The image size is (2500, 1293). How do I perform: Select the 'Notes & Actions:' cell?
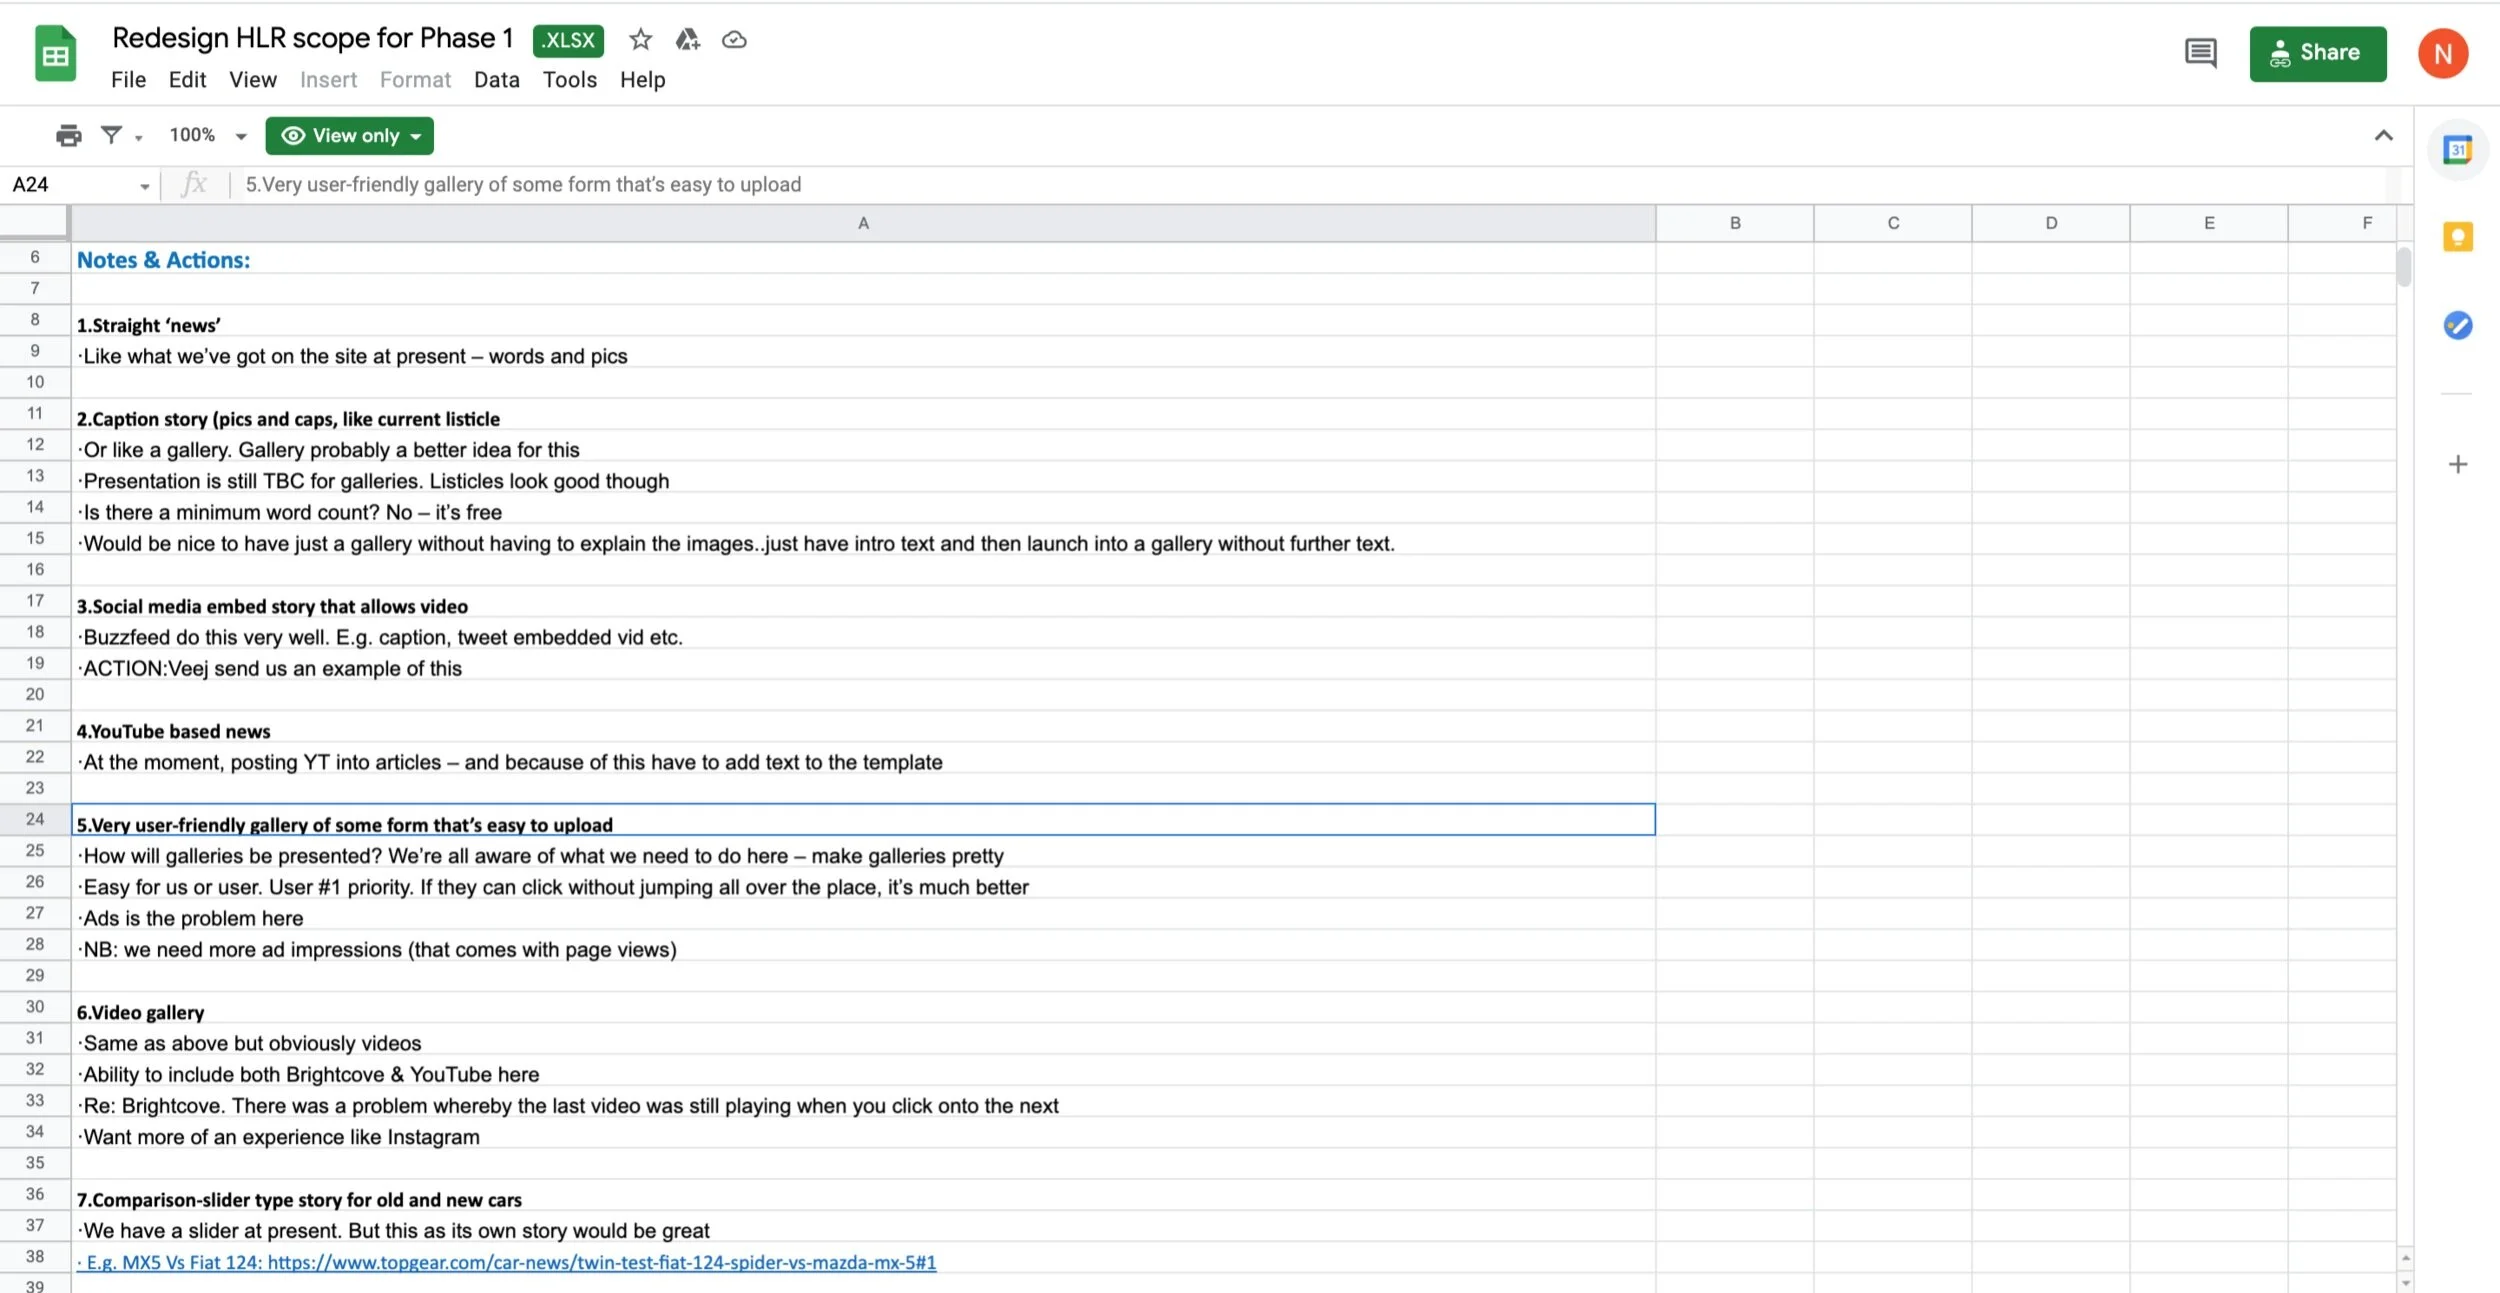click(x=863, y=259)
